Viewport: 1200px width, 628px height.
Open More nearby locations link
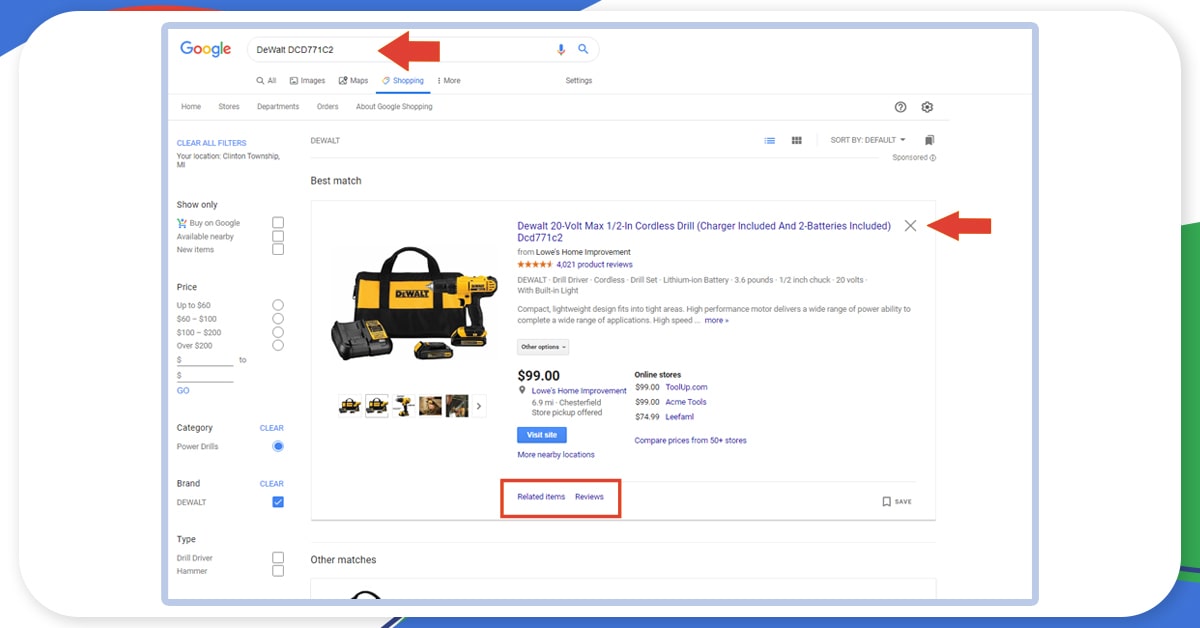(x=556, y=455)
